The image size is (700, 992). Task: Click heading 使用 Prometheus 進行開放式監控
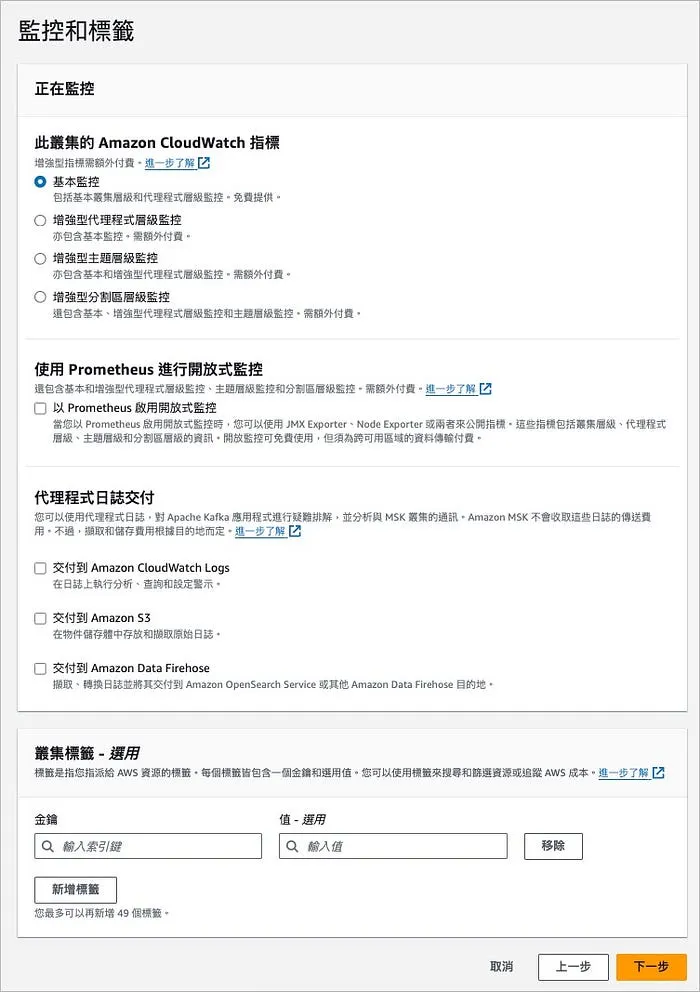(x=149, y=369)
